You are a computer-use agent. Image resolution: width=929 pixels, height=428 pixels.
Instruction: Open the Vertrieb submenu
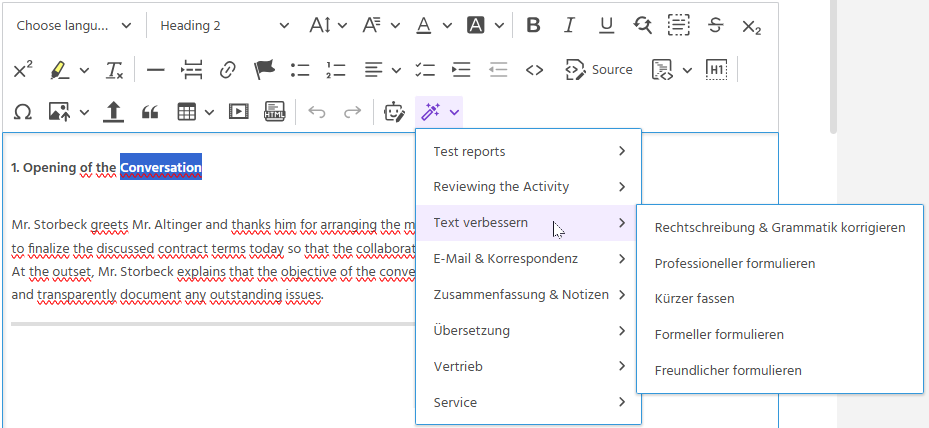pos(528,366)
